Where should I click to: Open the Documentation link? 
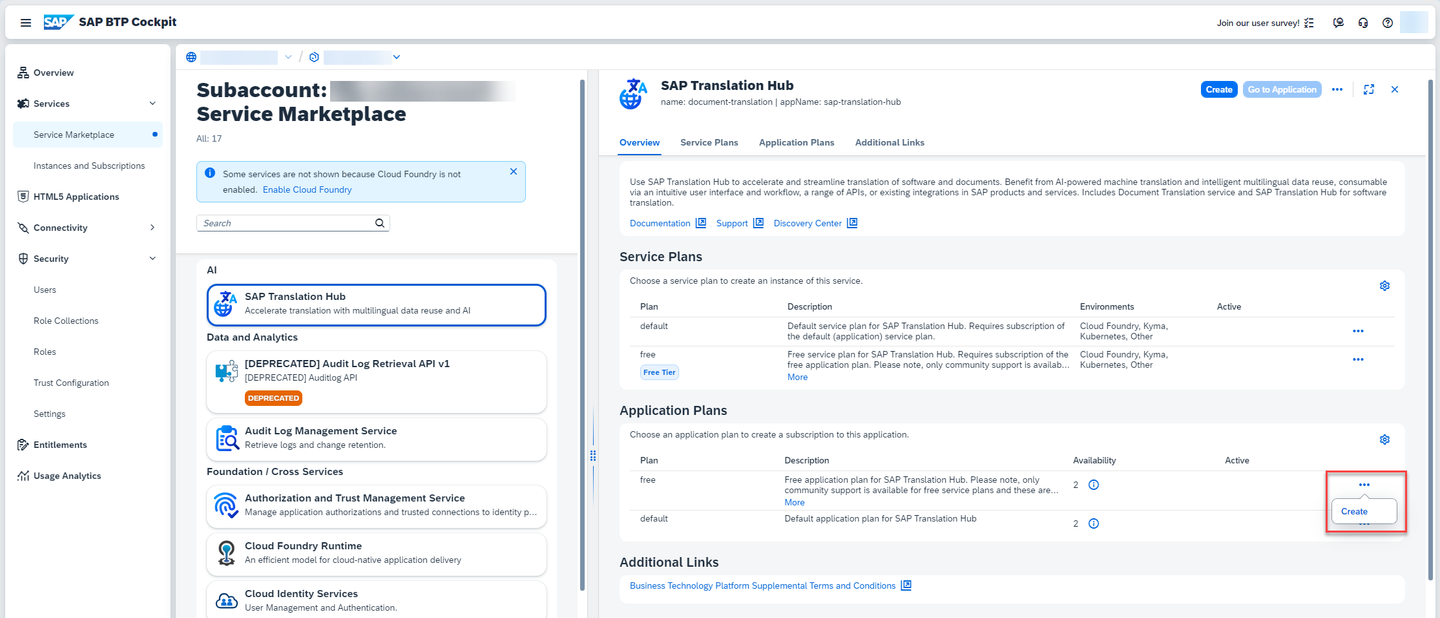point(660,223)
